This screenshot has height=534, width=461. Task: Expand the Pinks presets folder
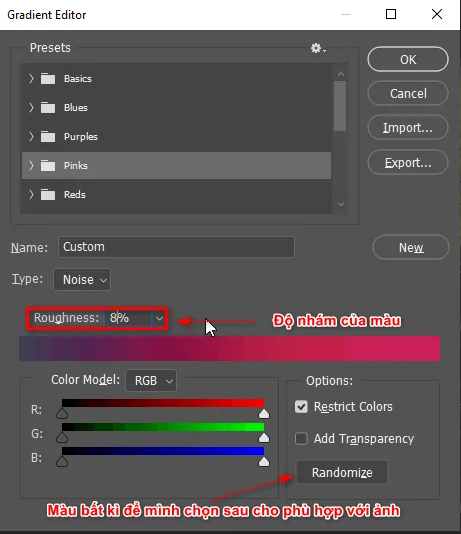click(x=31, y=166)
